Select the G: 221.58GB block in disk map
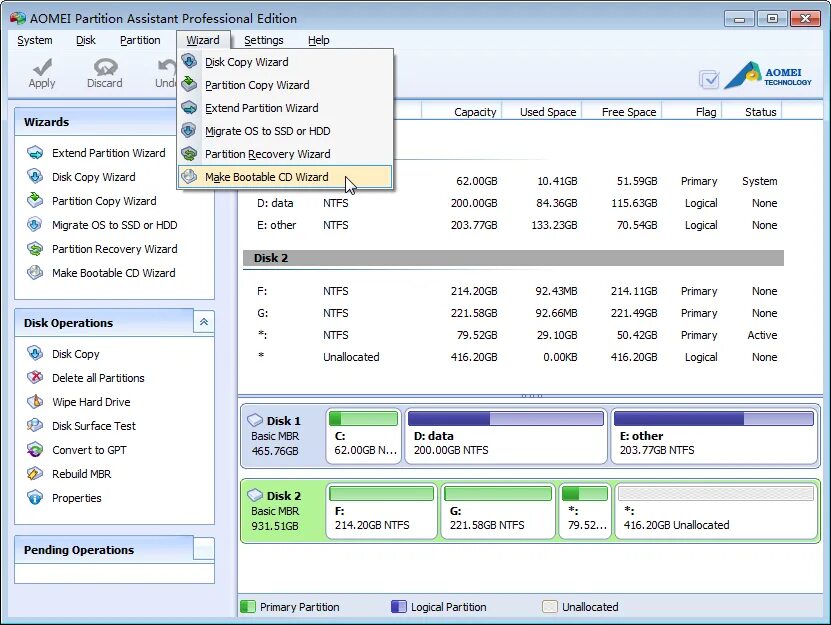 tap(498, 510)
